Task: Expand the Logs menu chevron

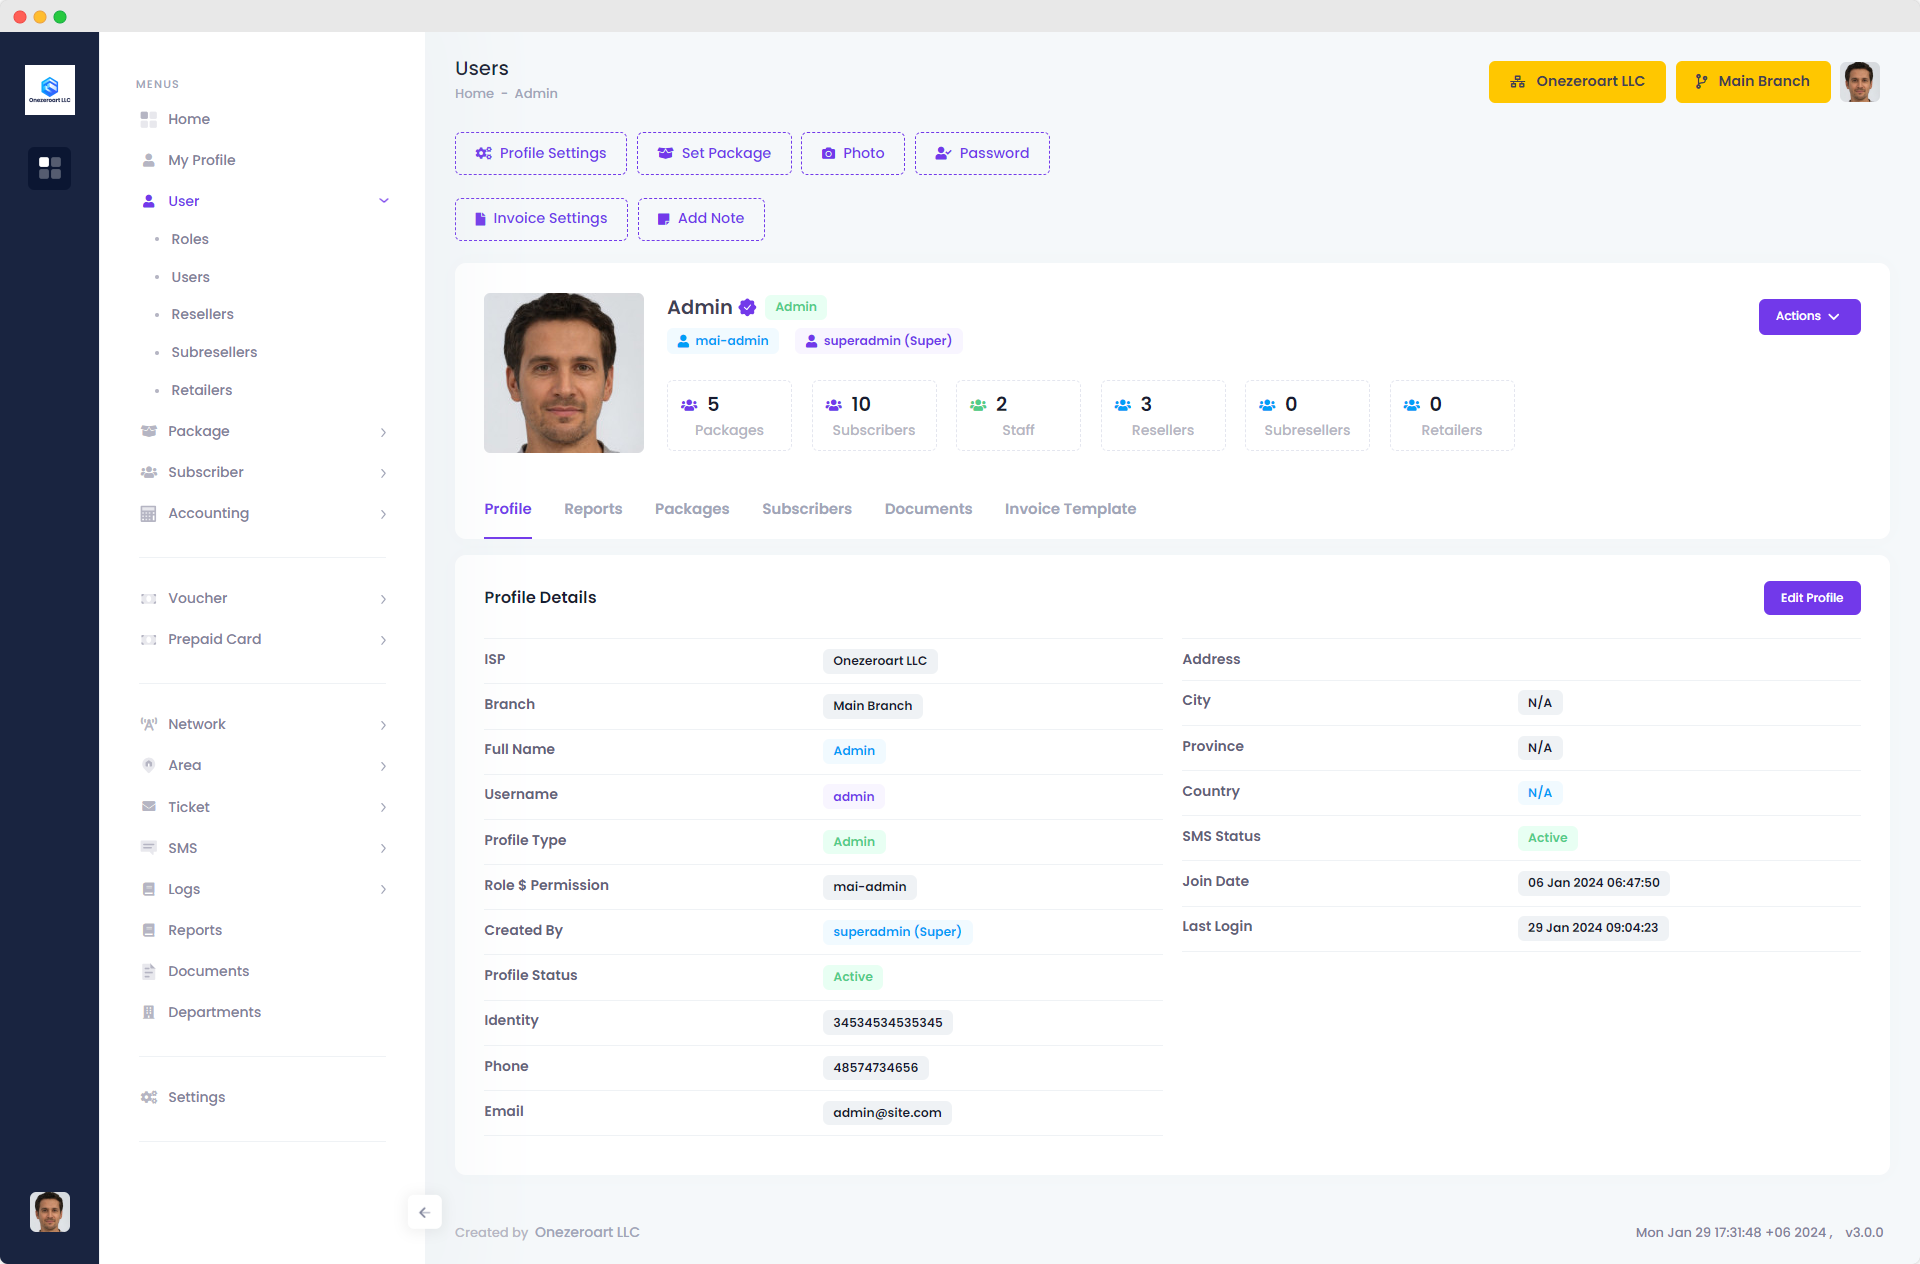Action: point(383,889)
